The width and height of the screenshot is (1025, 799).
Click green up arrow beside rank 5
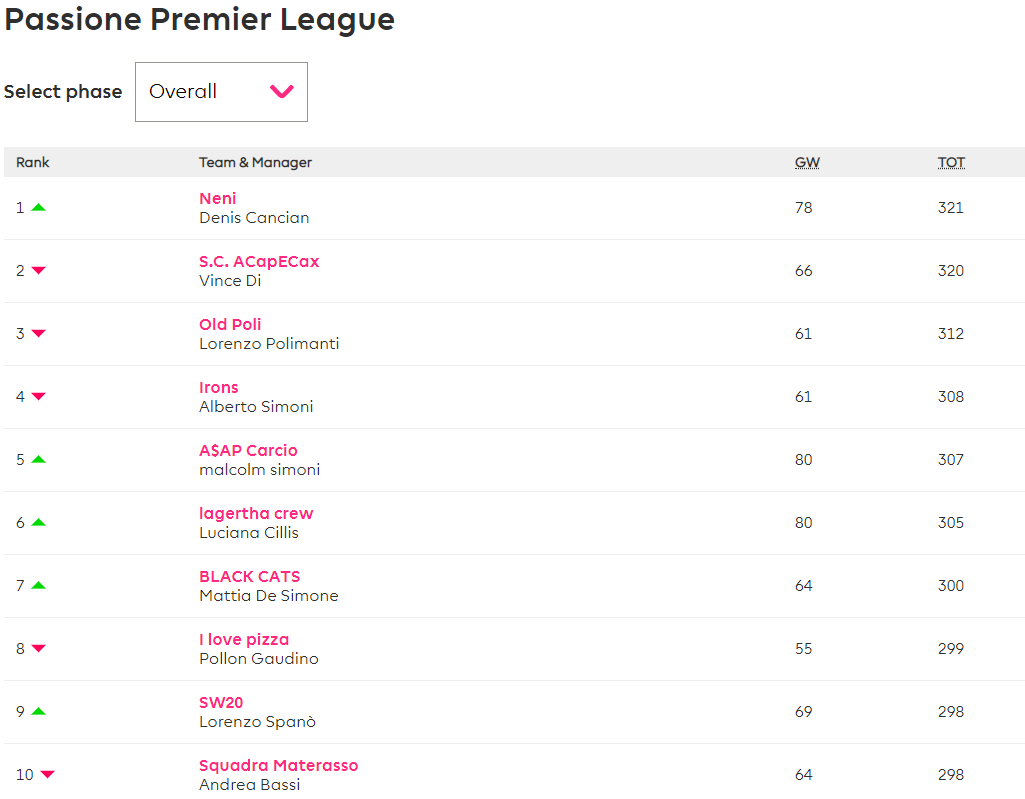pos(39,459)
